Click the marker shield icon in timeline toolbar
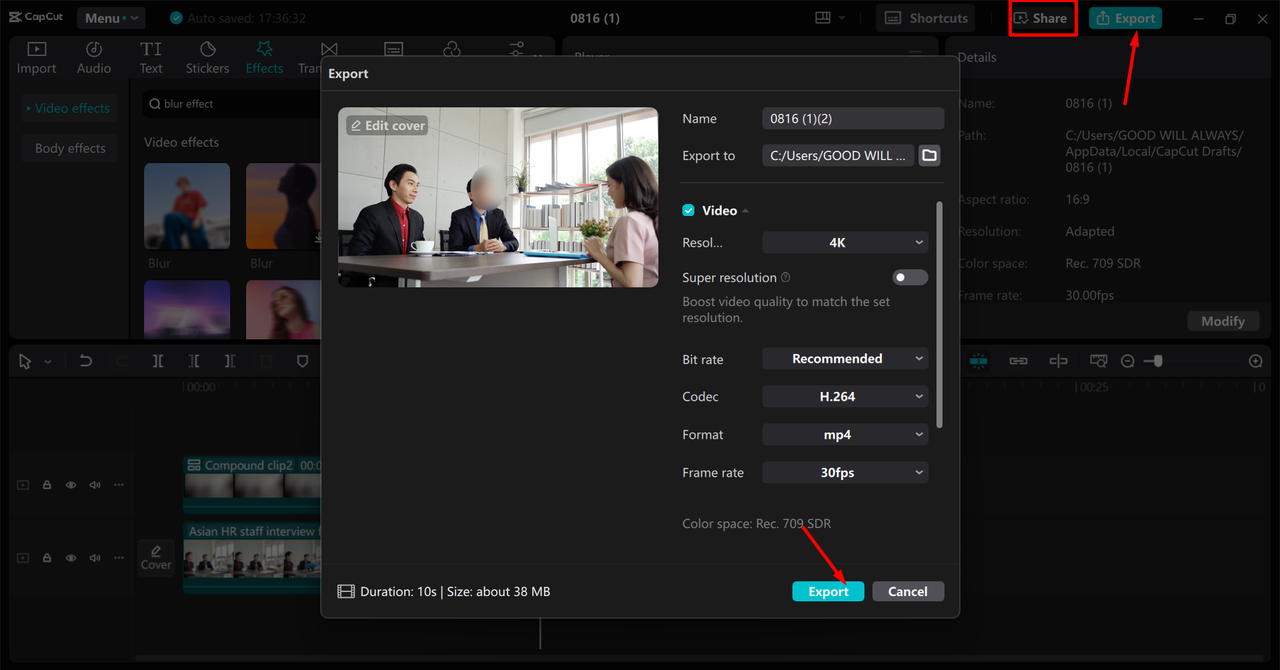1280x670 pixels. click(x=302, y=361)
